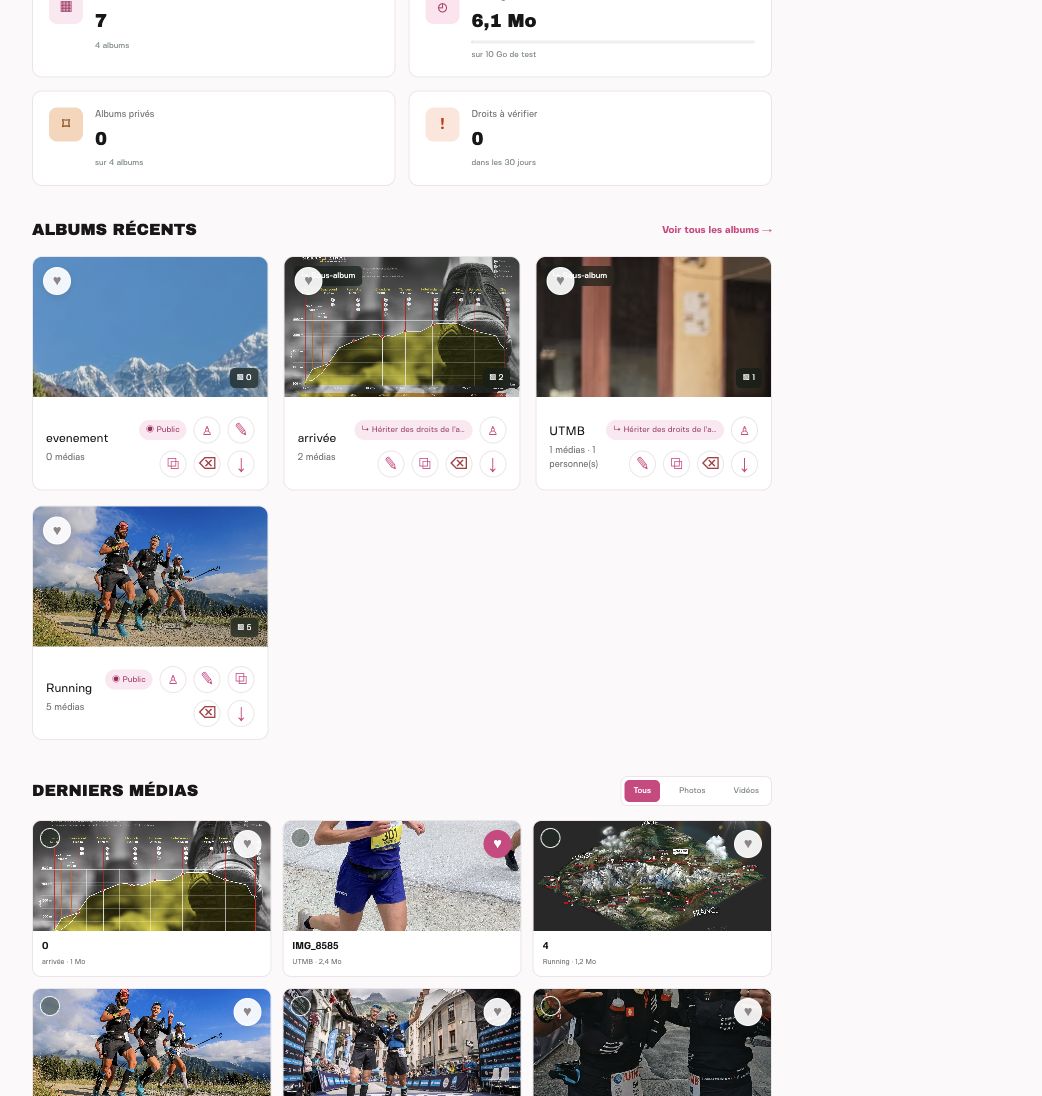This screenshot has width=1042, height=1096.
Task: Open the evenement album title
Action: point(77,438)
